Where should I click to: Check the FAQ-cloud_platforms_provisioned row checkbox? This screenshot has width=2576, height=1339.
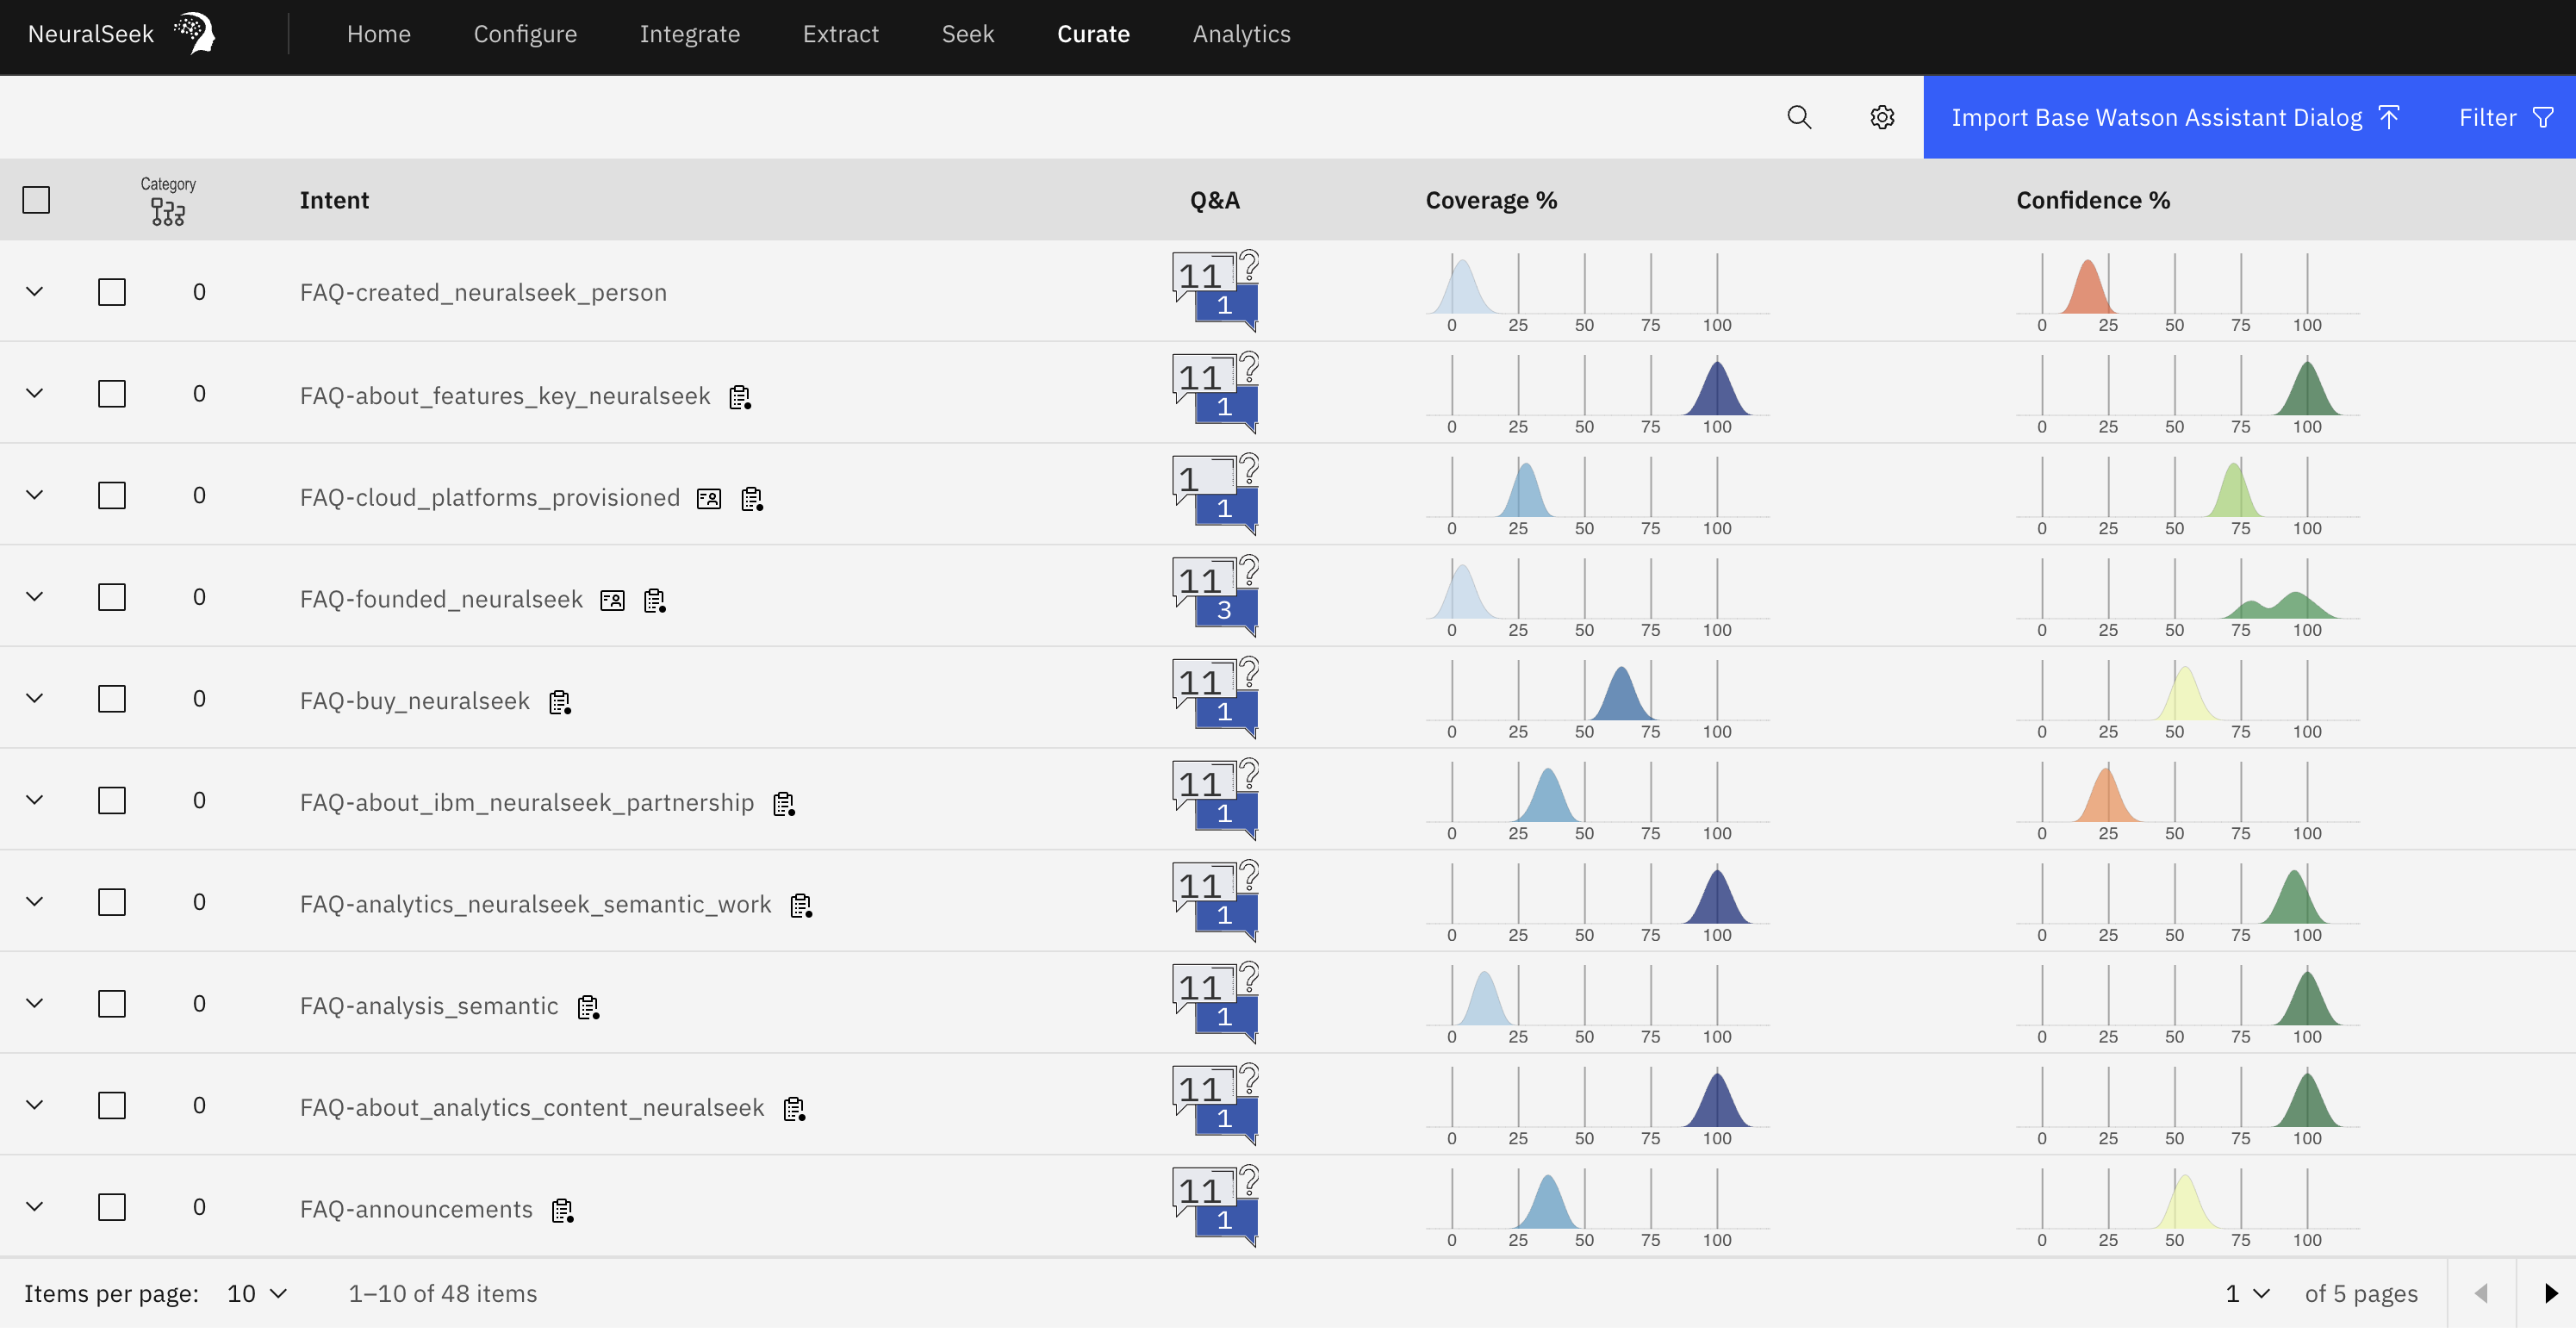coord(112,496)
